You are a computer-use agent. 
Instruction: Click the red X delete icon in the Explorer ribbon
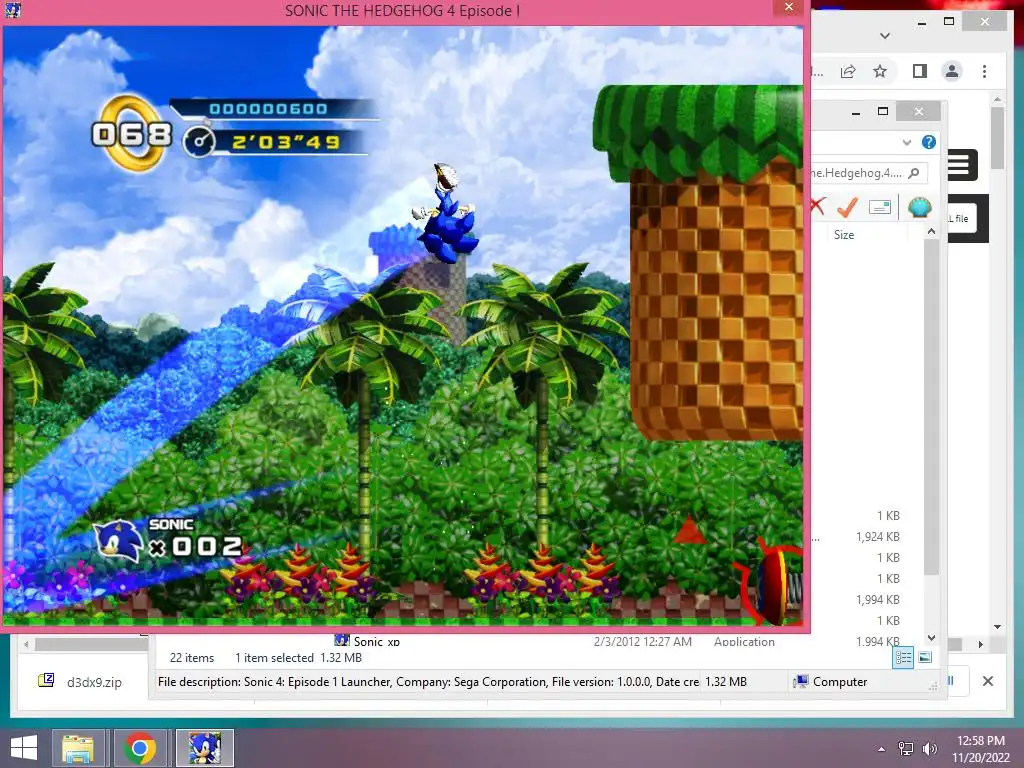coord(817,207)
